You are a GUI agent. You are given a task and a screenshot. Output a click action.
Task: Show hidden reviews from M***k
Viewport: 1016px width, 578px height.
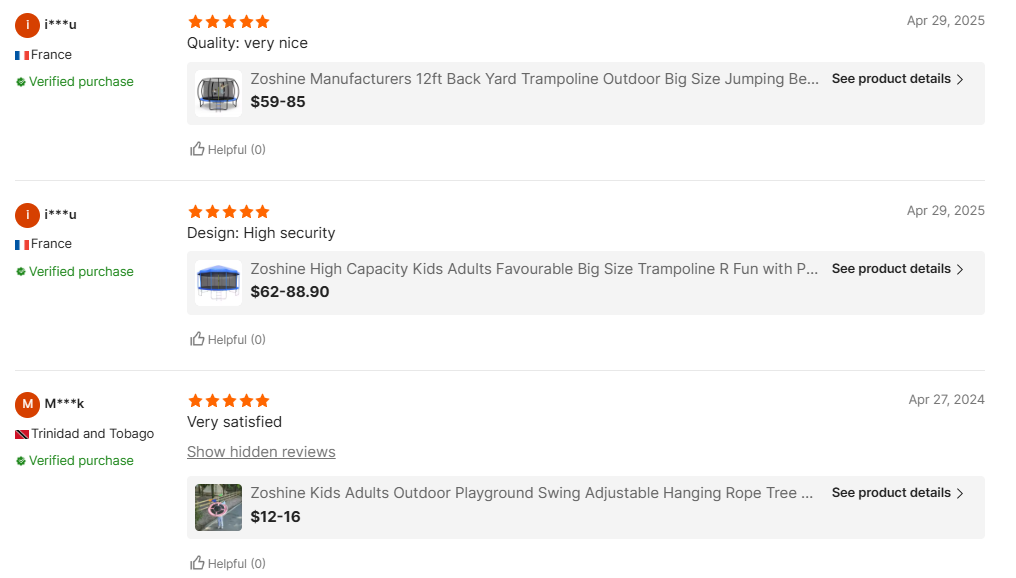[x=261, y=452]
